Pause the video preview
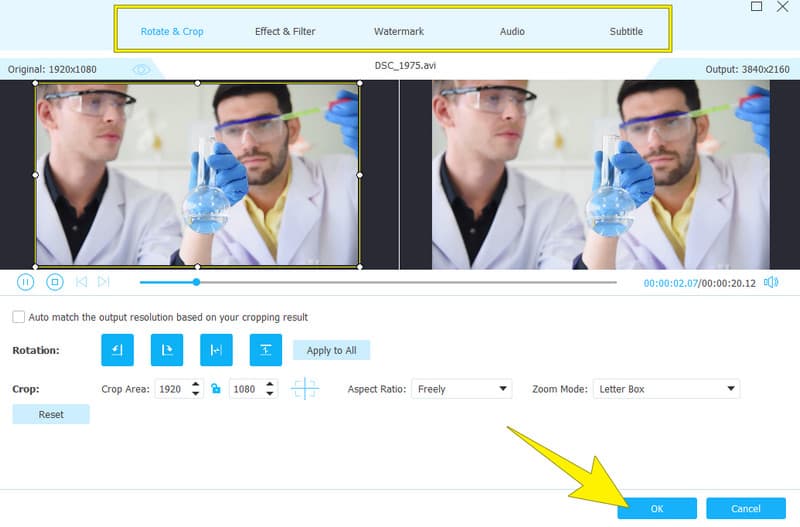The height and width of the screenshot is (527, 800). (x=25, y=282)
